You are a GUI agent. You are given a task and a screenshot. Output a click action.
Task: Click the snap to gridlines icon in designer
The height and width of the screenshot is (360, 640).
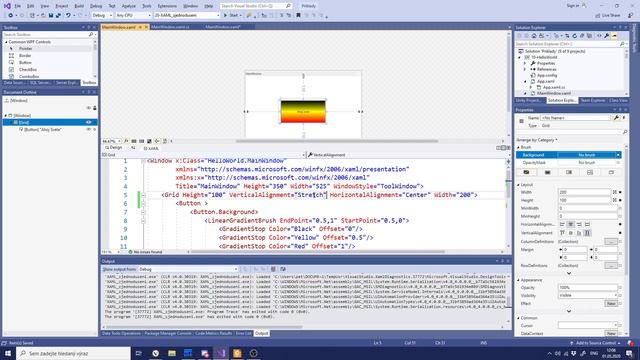tap(142, 141)
